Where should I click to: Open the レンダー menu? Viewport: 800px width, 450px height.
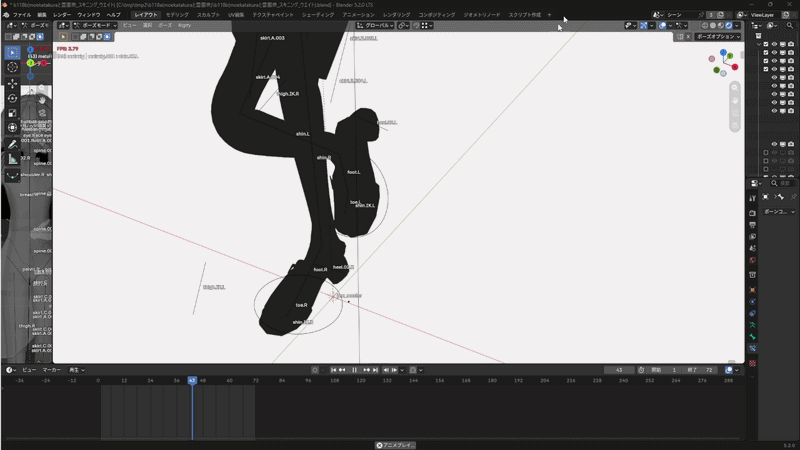click(x=62, y=15)
